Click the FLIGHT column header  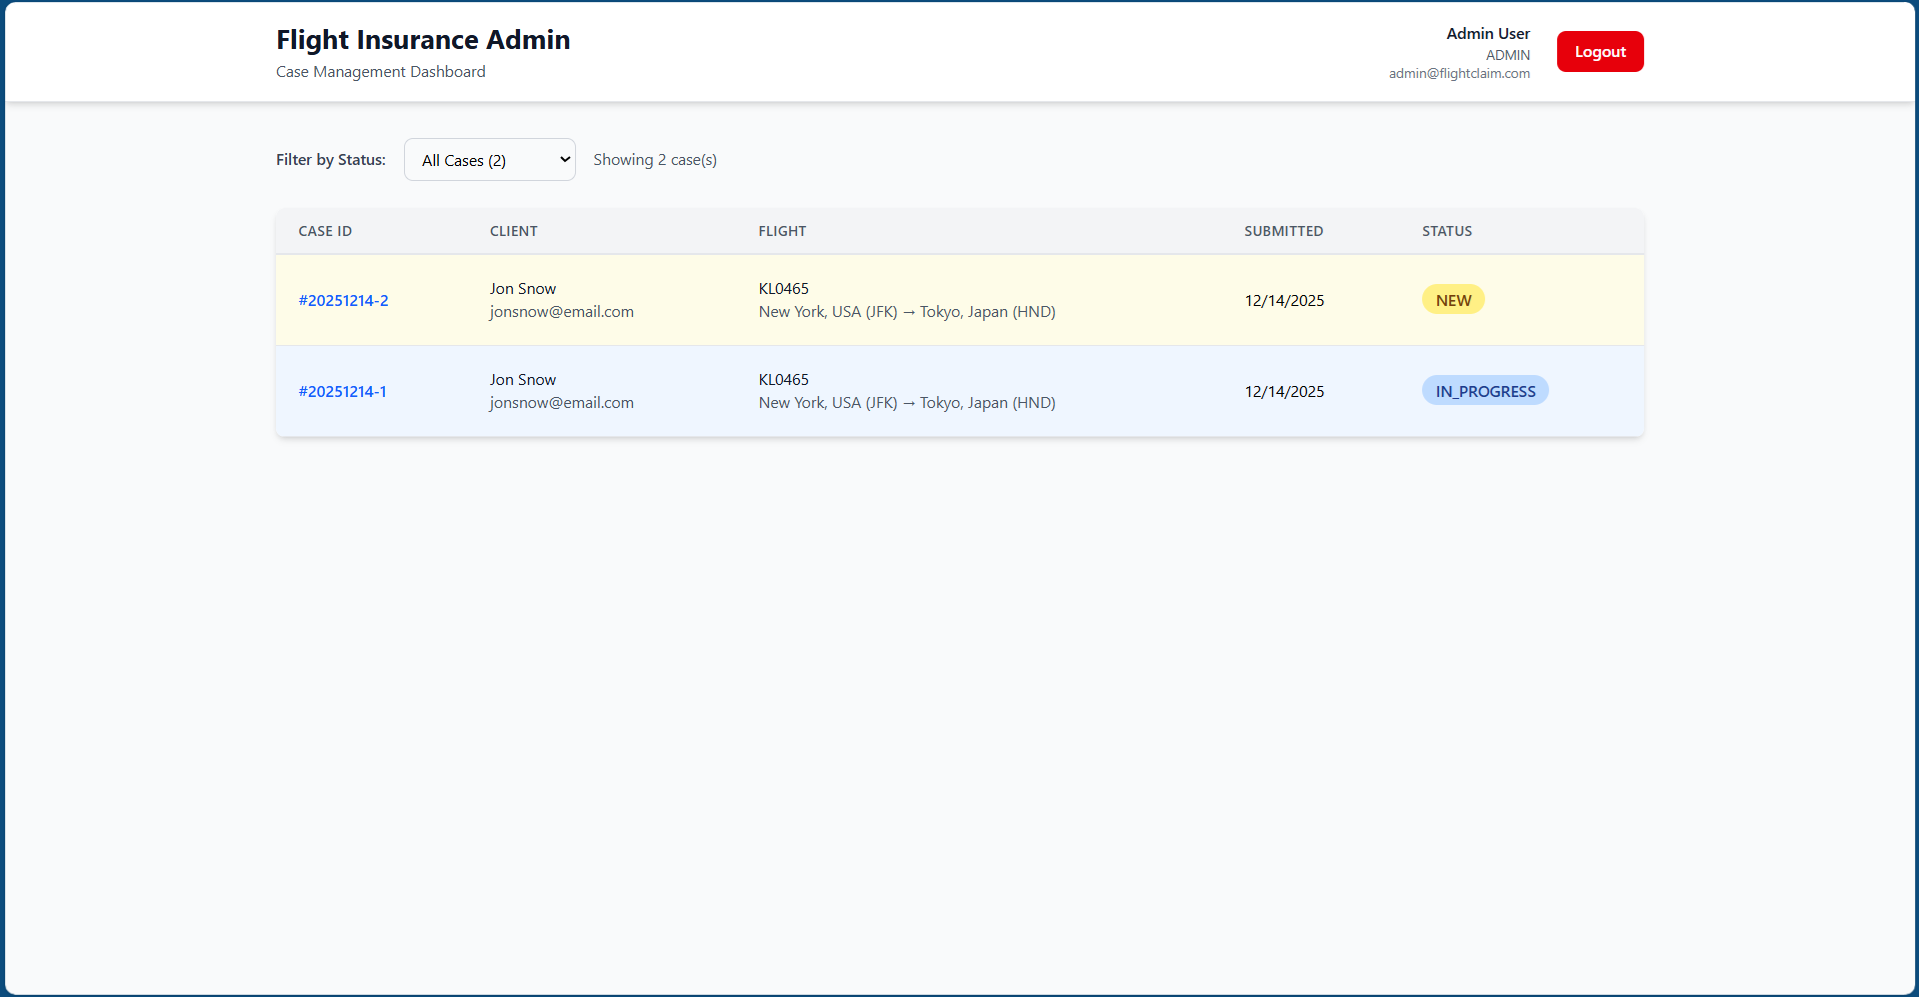tap(782, 230)
